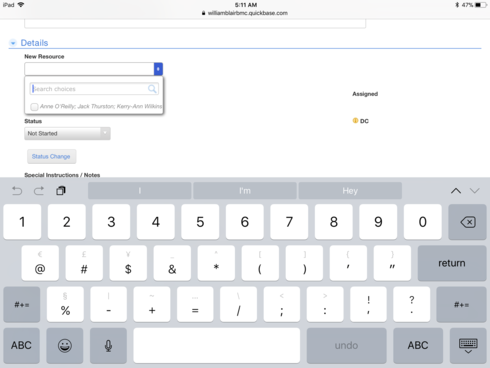The image size is (490, 368).
Task: Choose the "Hey" keyboard suggestion
Action: point(350,191)
